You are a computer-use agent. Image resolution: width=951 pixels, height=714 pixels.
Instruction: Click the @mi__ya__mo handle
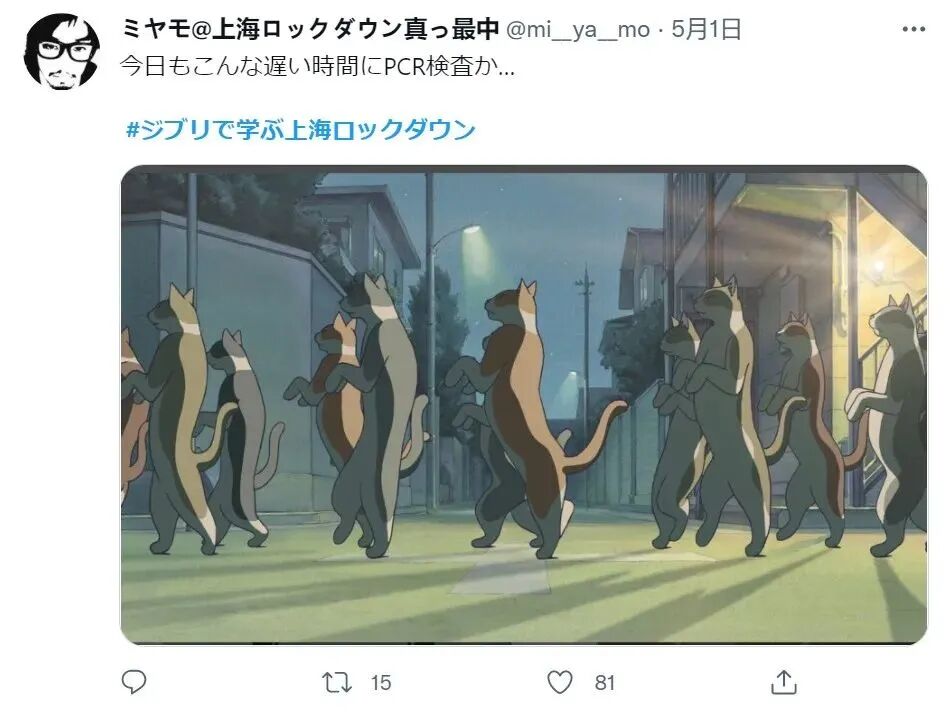point(578,29)
